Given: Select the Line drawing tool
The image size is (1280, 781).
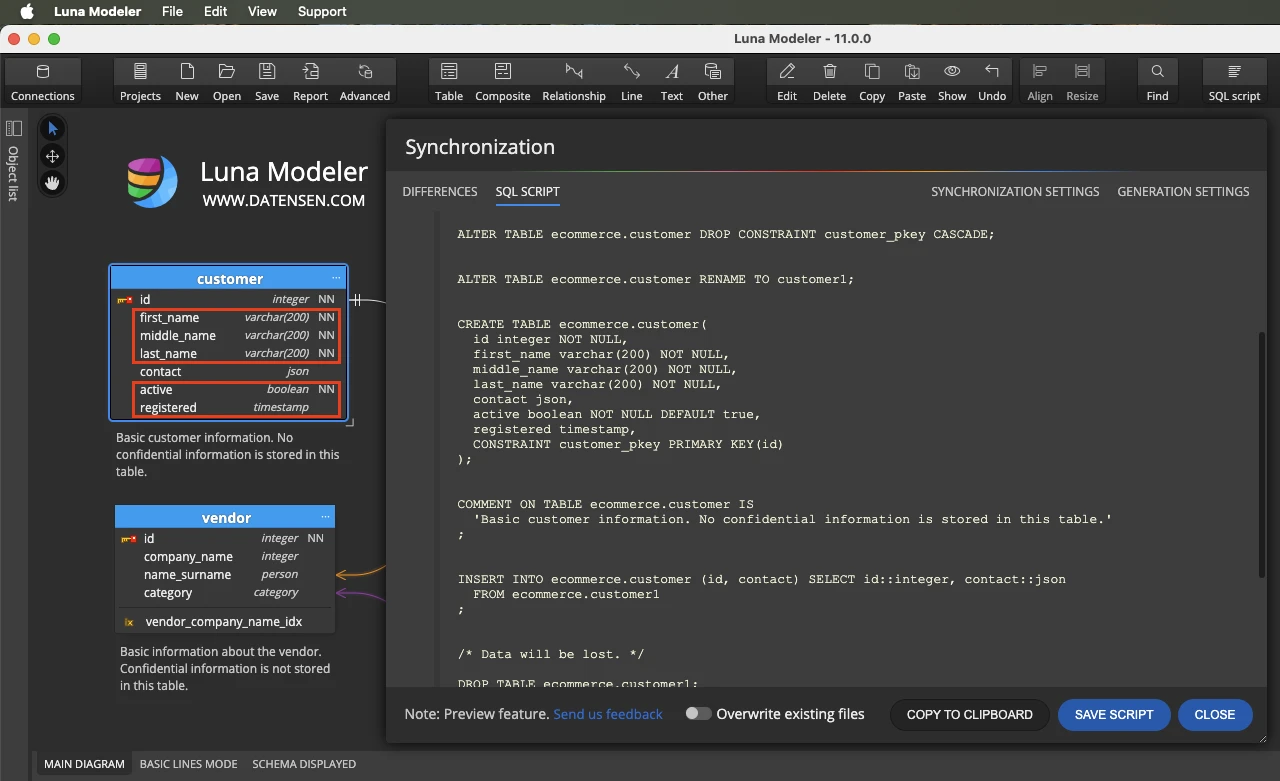Looking at the screenshot, I should [632, 81].
